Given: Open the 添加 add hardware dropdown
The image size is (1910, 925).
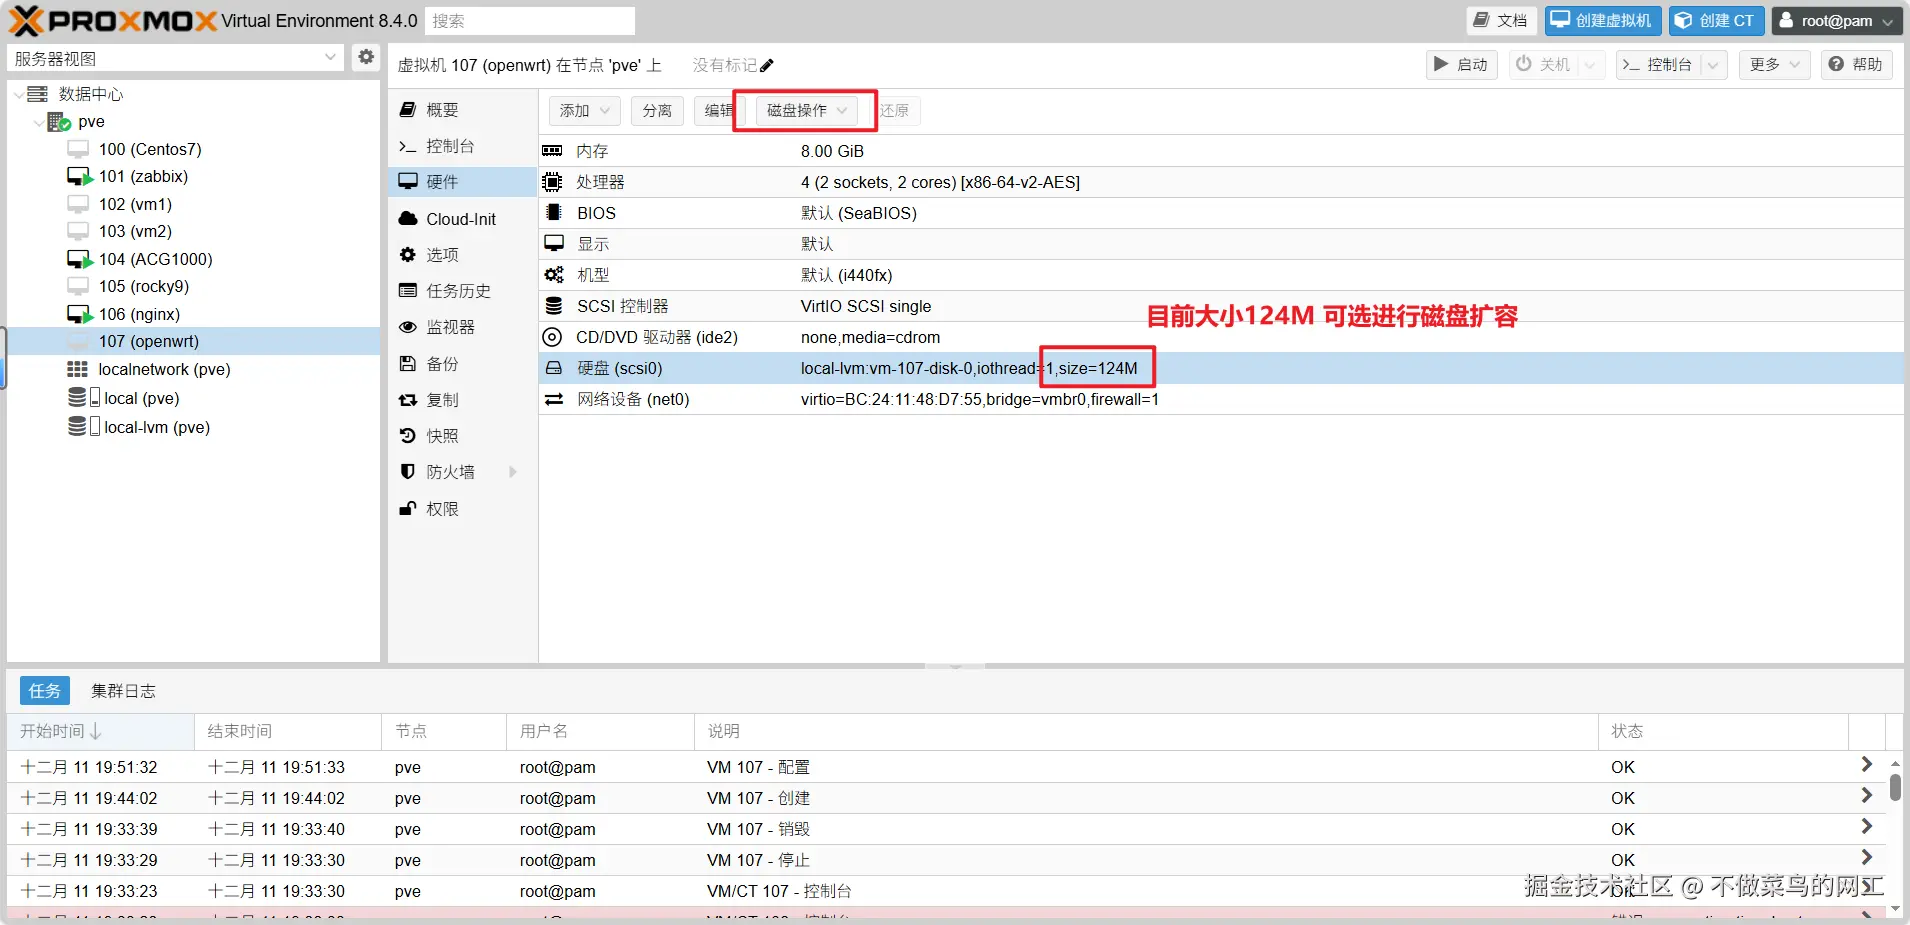Looking at the screenshot, I should point(585,111).
